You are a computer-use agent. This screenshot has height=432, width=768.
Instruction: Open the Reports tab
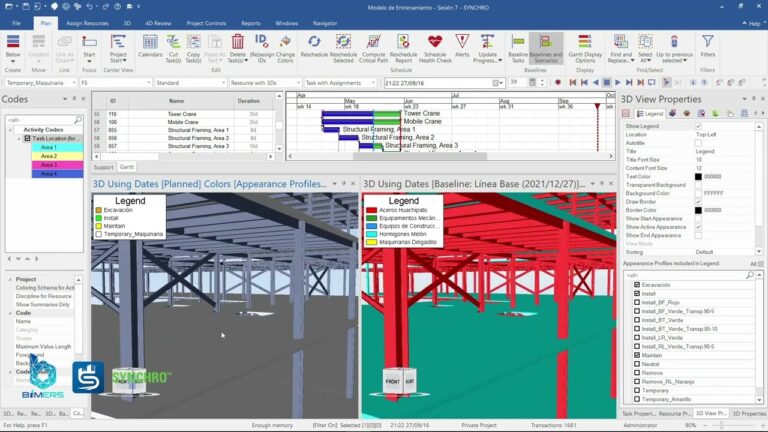pos(251,23)
